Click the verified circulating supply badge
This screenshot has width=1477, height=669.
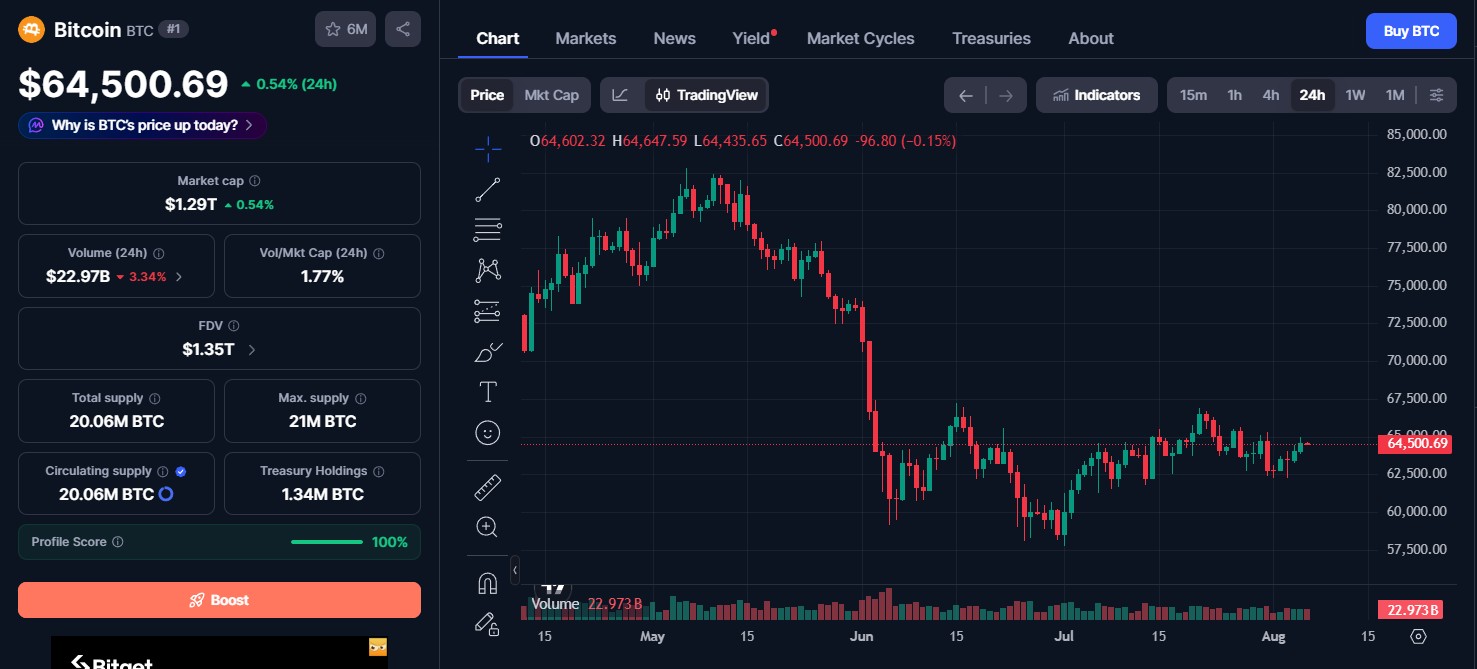(181, 471)
